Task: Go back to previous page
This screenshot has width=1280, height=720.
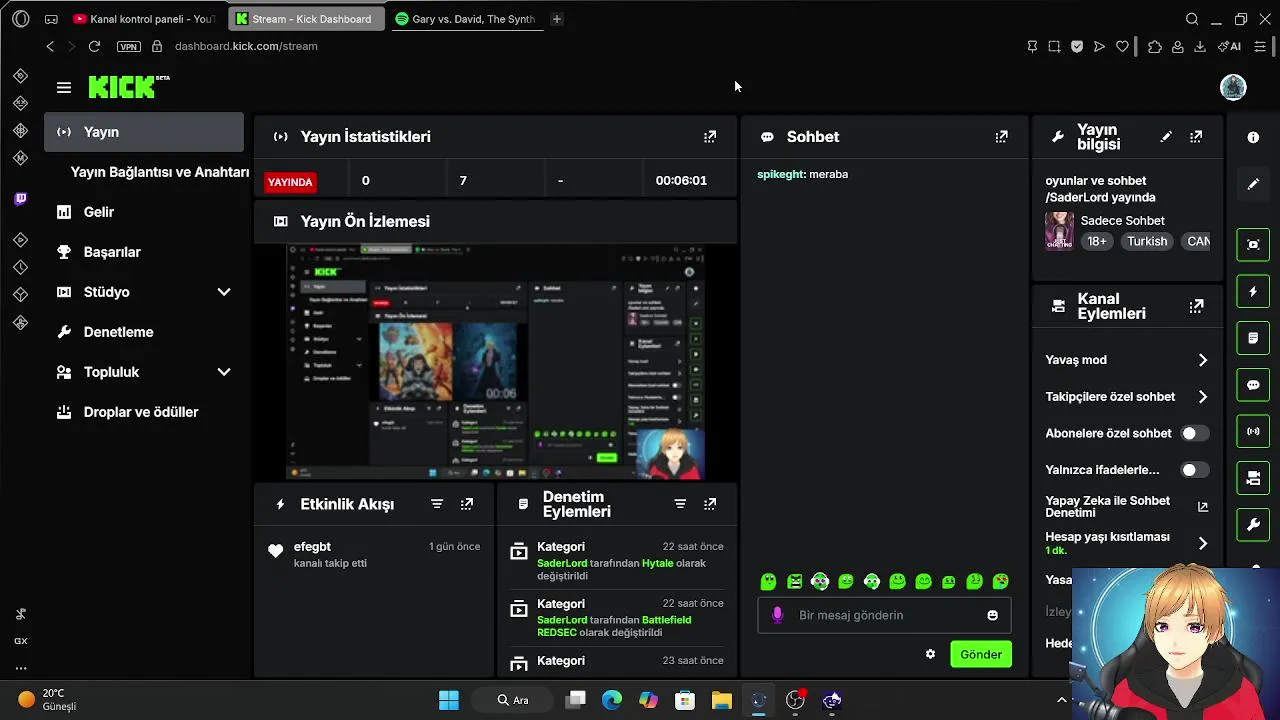Action: pos(50,46)
